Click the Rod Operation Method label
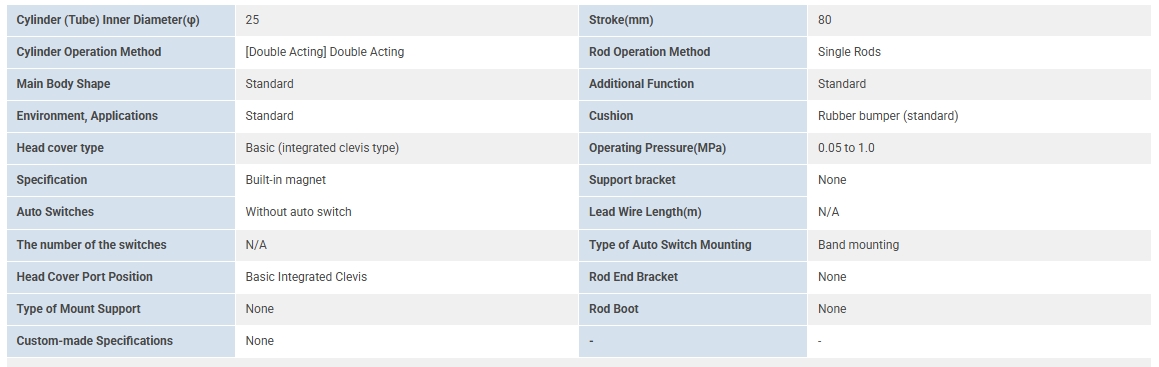The height and width of the screenshot is (367, 1159). click(x=649, y=52)
